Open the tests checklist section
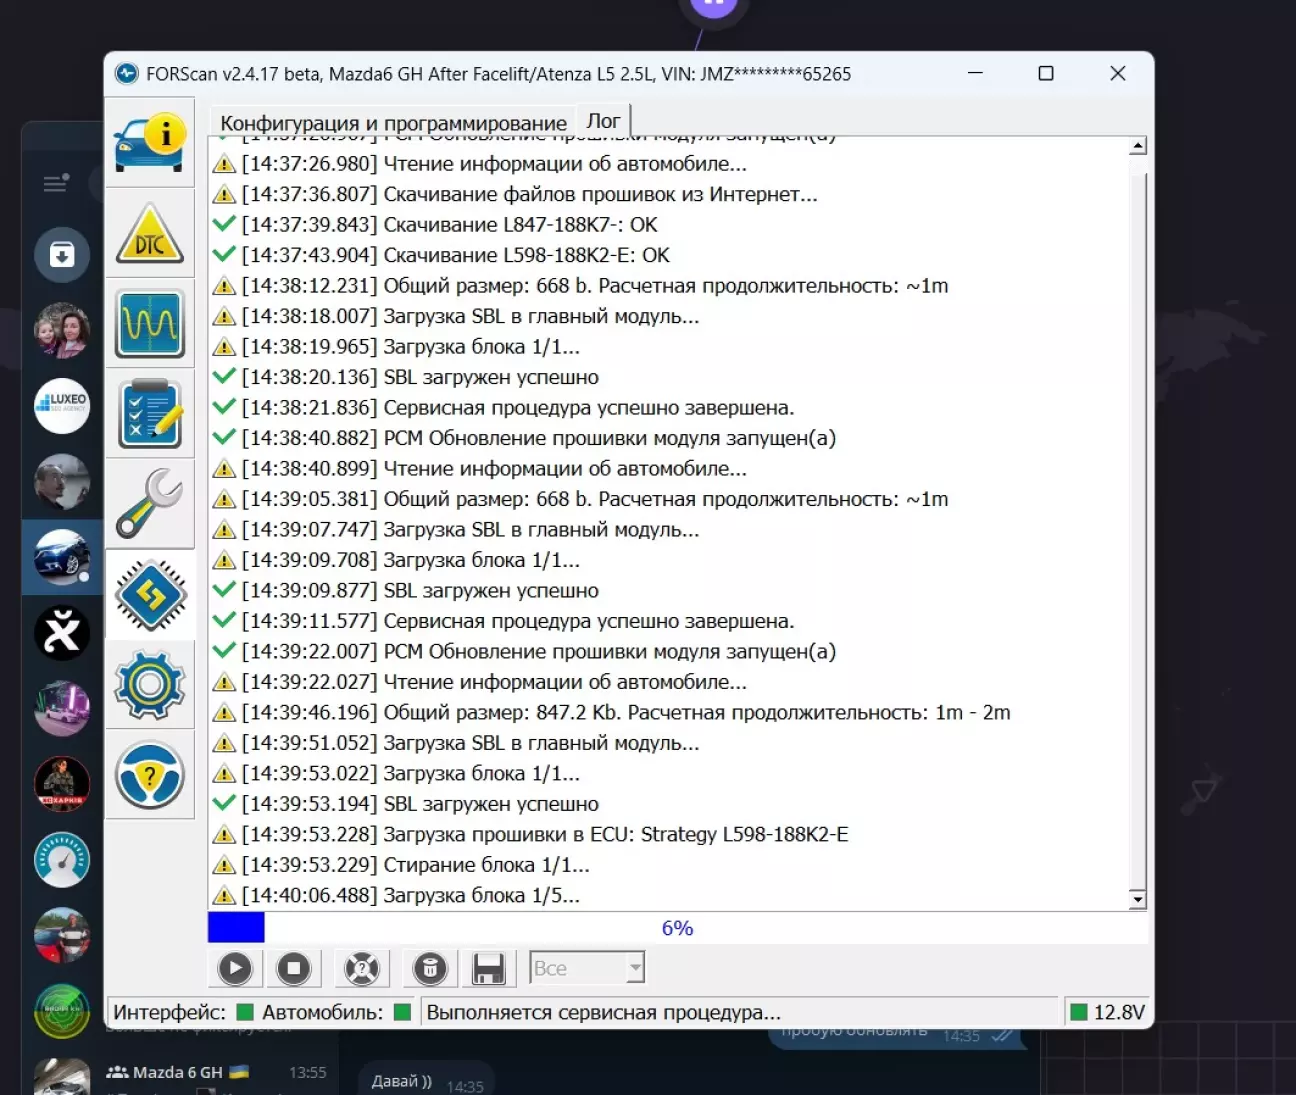 pos(150,414)
